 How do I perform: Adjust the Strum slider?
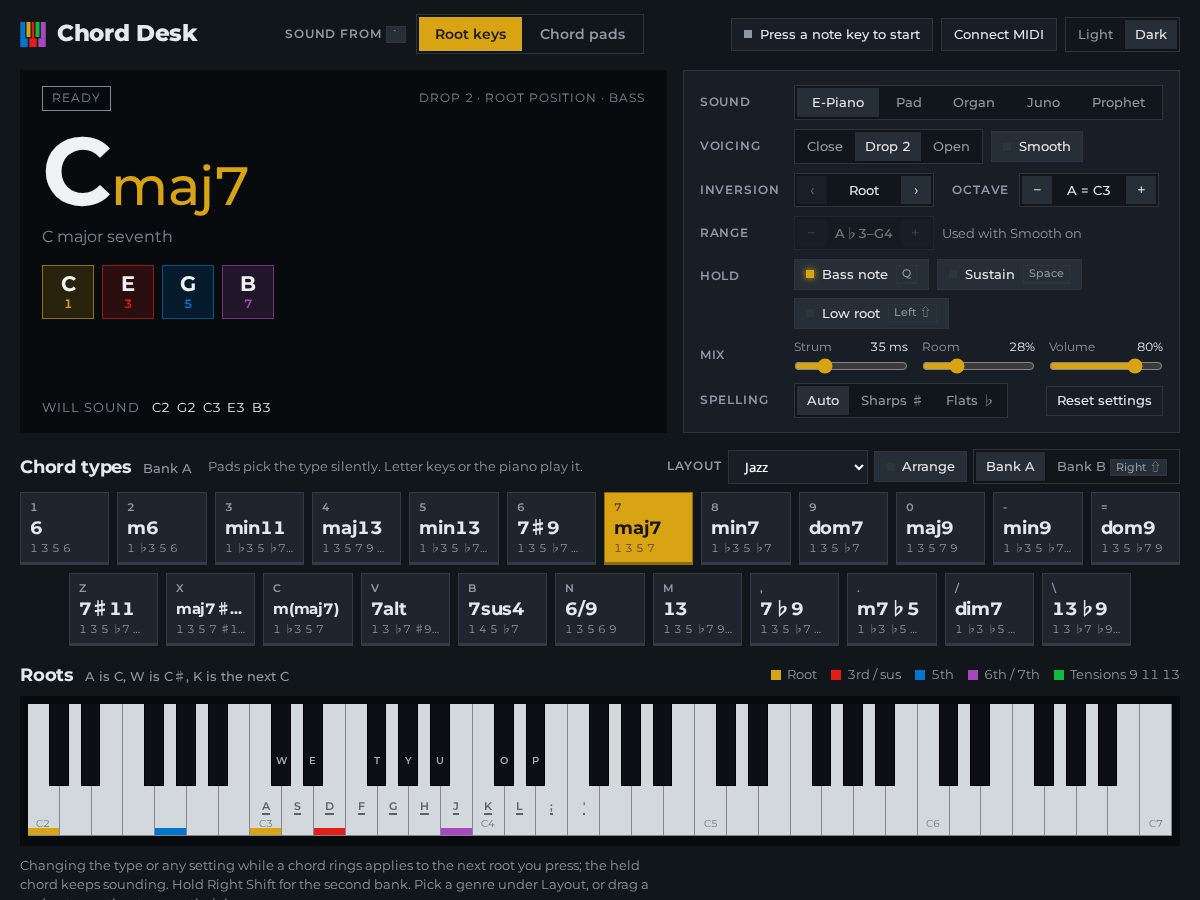(x=851, y=366)
